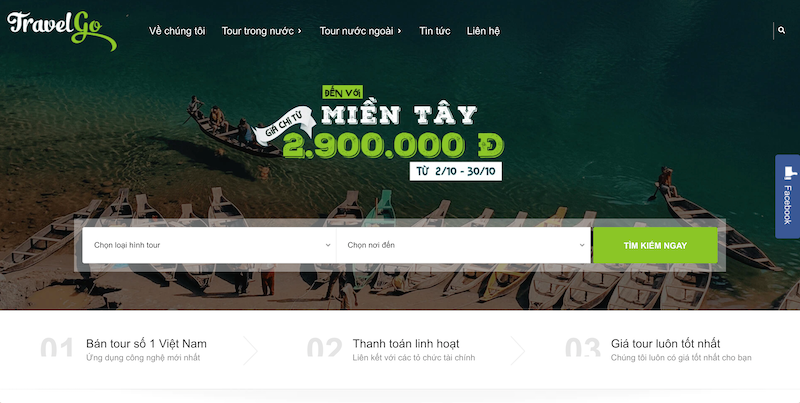The height and width of the screenshot is (403, 800).
Task: Open the Chọn loại hình tour dropdown
Action: click(209, 245)
